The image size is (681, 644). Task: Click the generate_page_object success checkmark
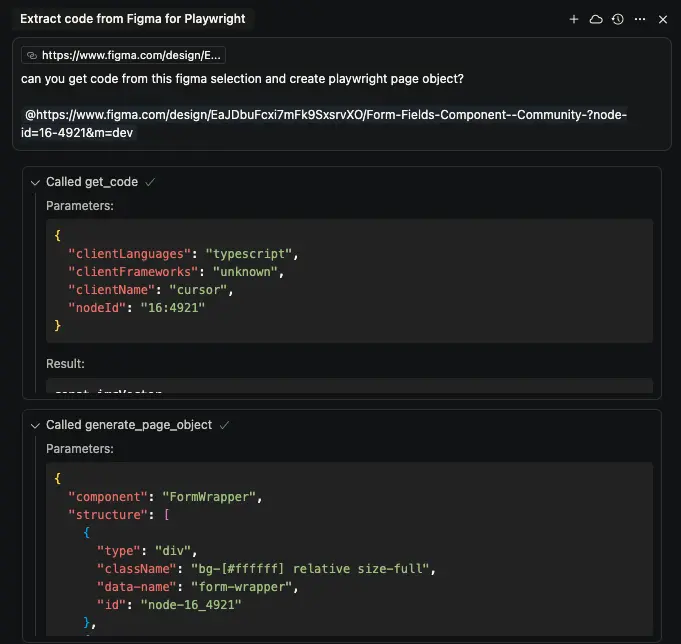(x=224, y=425)
